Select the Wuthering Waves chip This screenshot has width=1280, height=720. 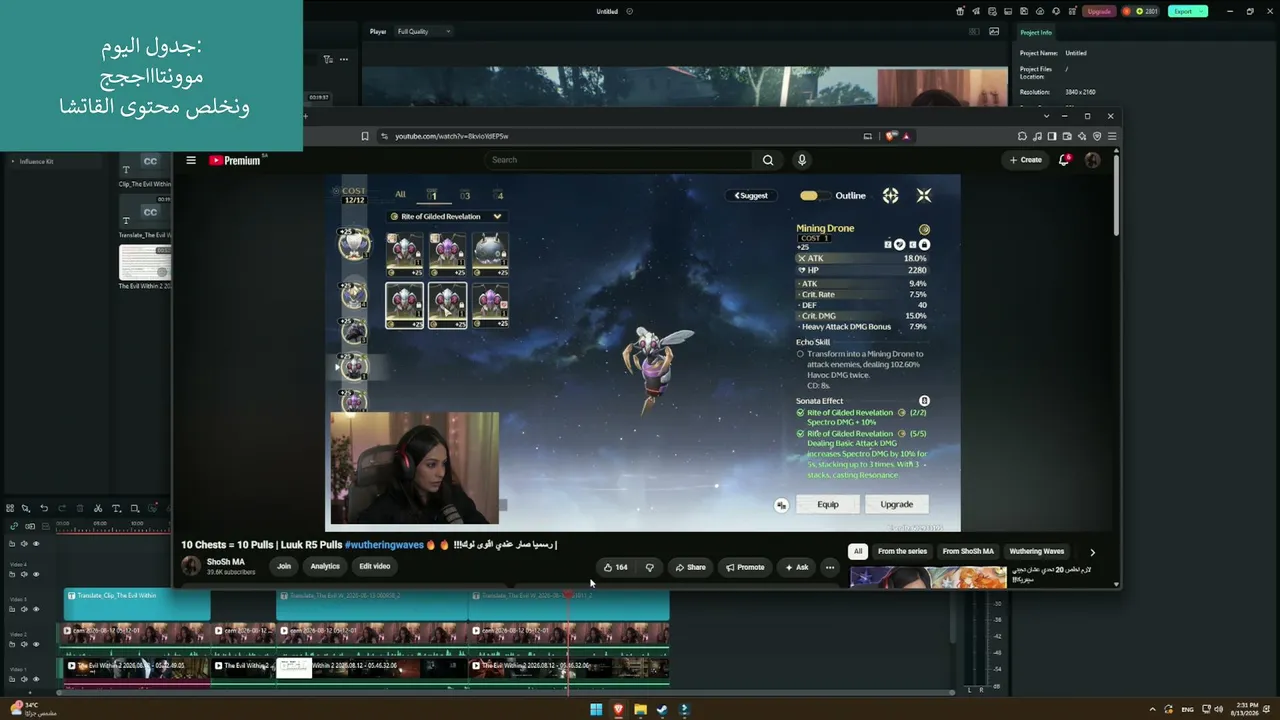1037,551
